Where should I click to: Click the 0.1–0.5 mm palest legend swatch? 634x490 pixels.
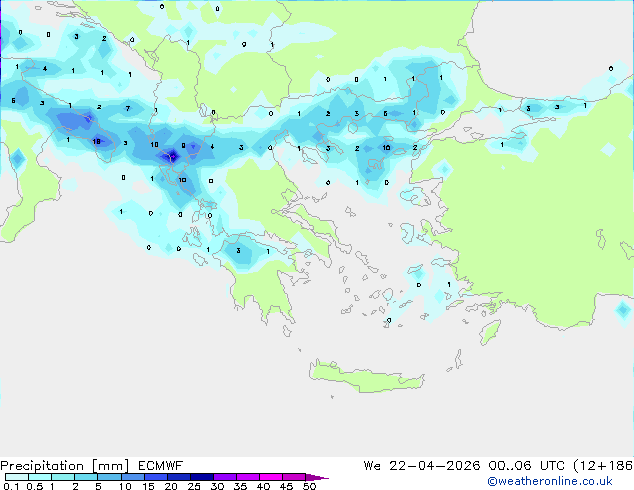17,477
